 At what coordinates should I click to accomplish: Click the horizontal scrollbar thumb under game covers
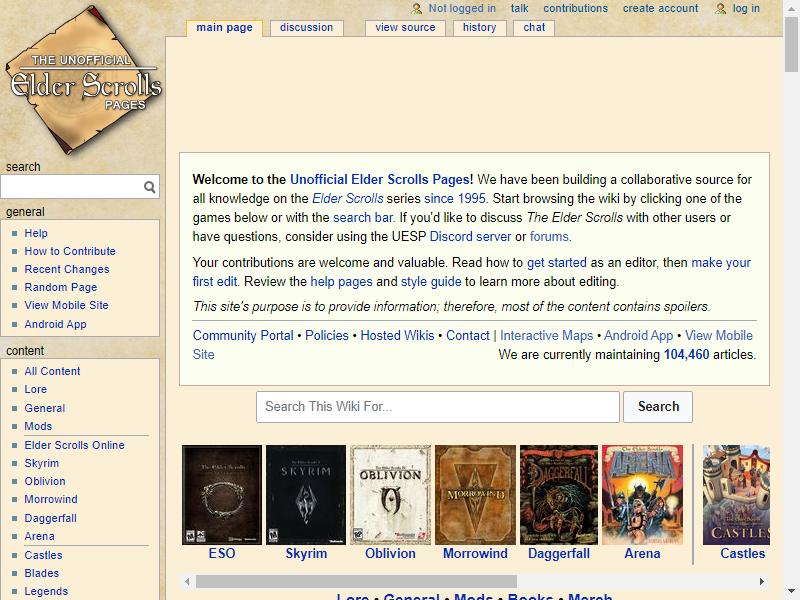(x=356, y=582)
